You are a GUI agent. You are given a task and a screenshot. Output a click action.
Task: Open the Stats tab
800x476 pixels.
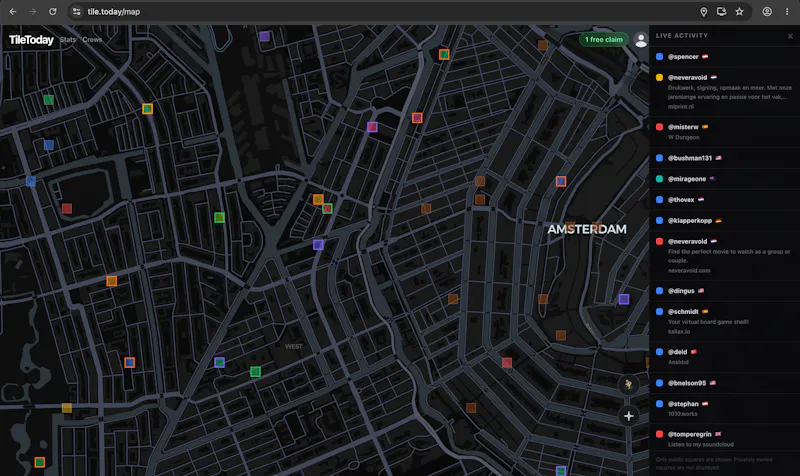pyautogui.click(x=67, y=39)
